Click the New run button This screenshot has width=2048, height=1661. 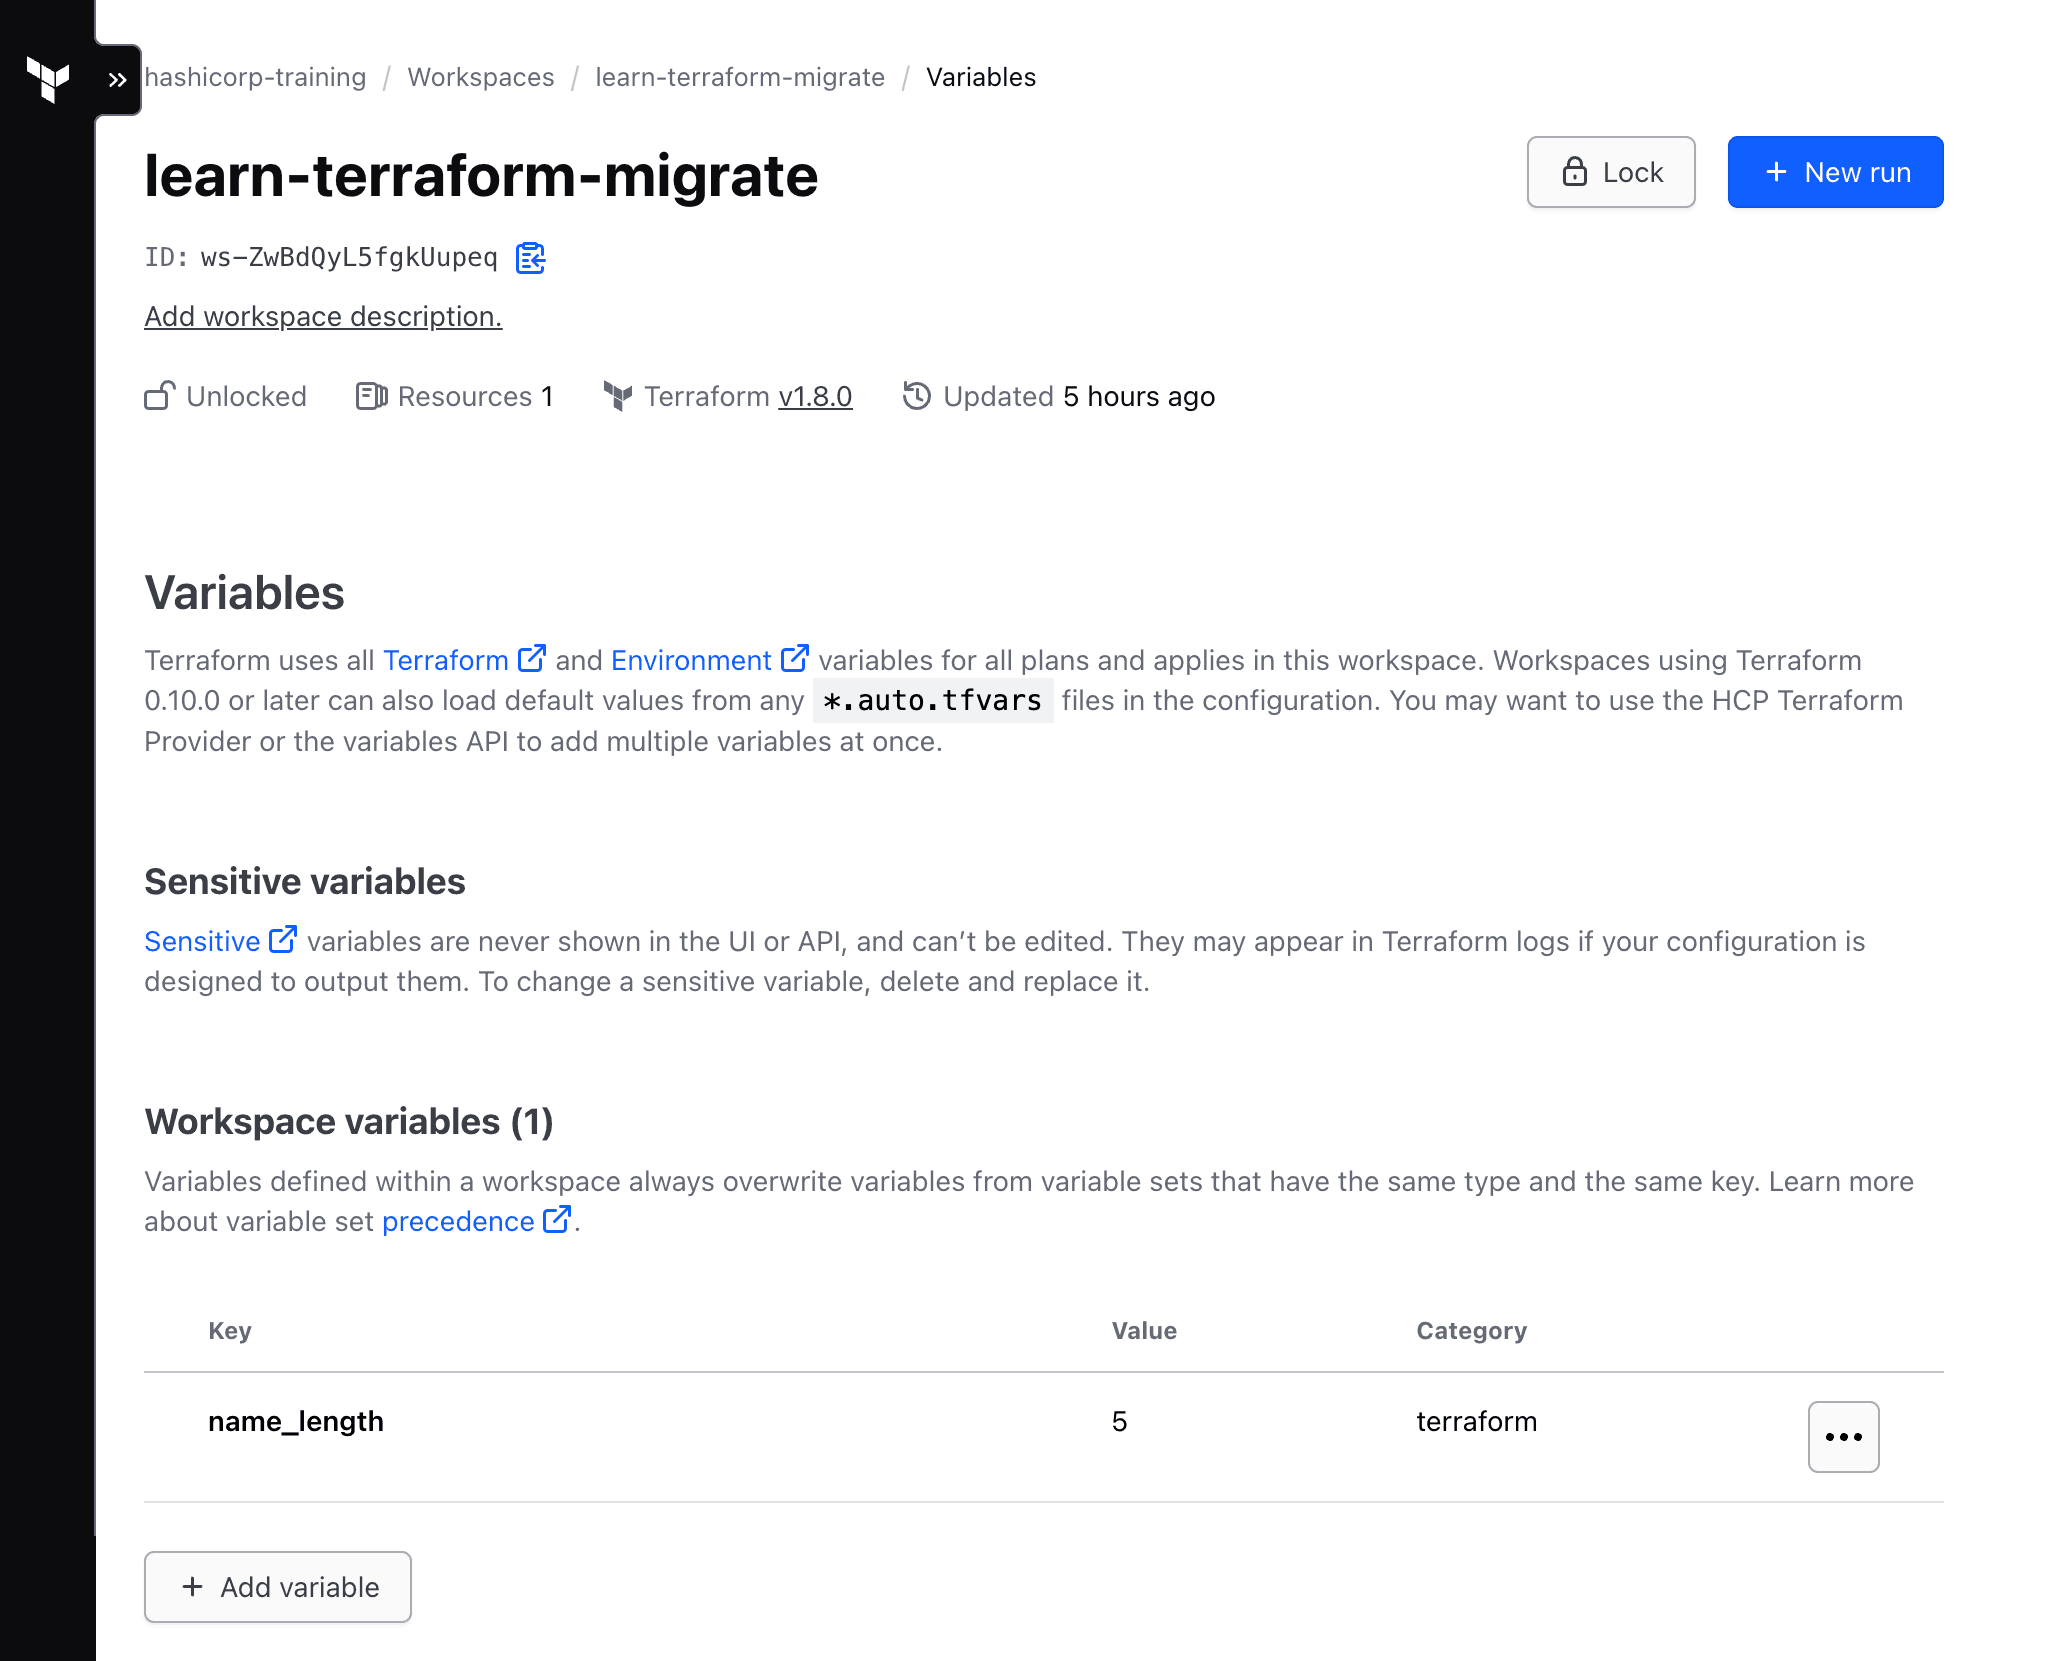pyautogui.click(x=1836, y=171)
